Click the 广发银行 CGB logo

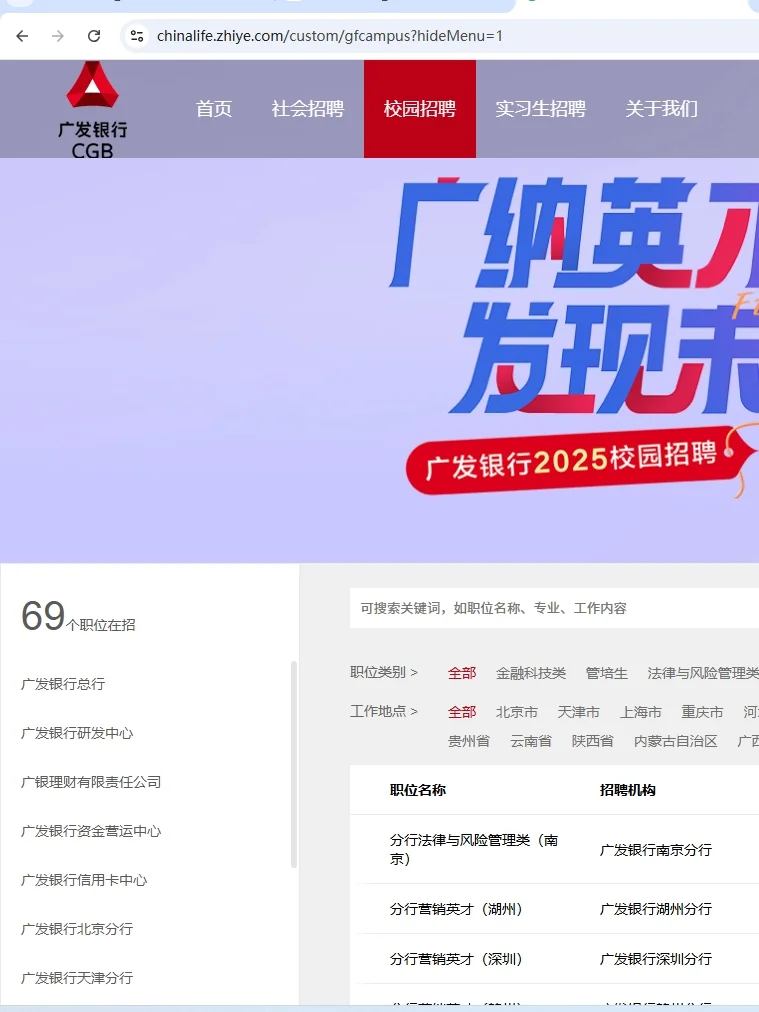pyautogui.click(x=92, y=110)
